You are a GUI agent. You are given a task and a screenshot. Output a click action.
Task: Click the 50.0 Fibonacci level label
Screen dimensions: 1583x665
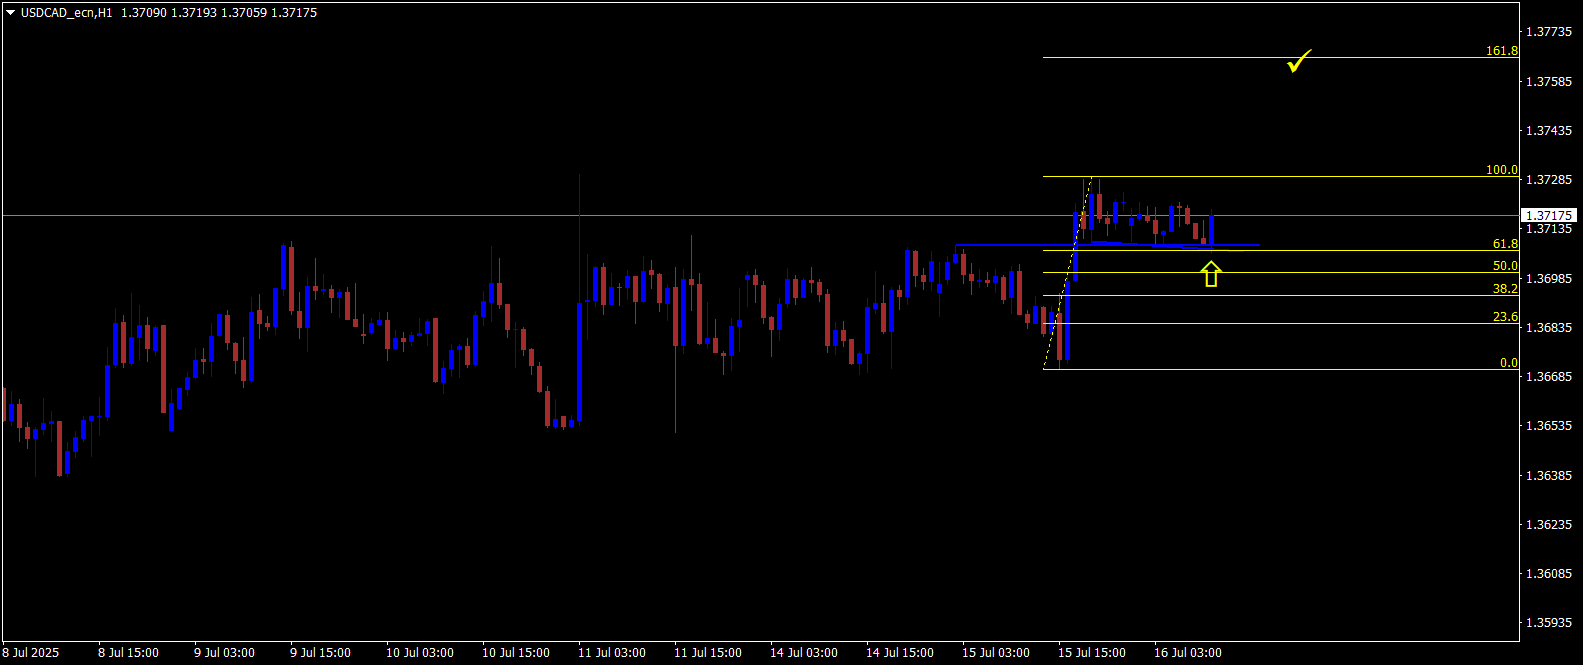pos(1505,266)
